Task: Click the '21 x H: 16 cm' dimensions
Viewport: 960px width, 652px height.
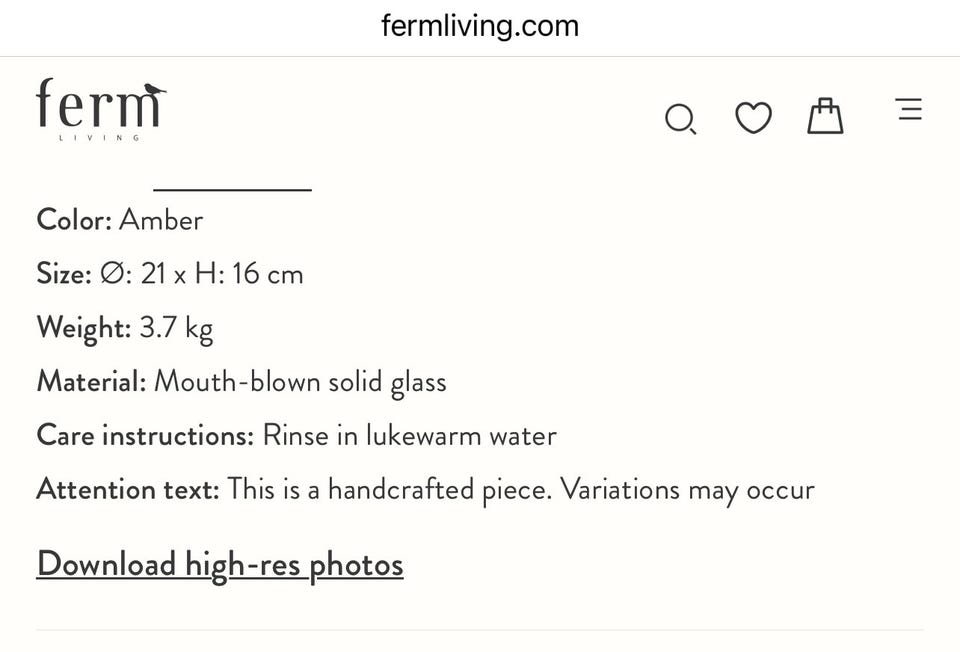Action: [x=221, y=274]
